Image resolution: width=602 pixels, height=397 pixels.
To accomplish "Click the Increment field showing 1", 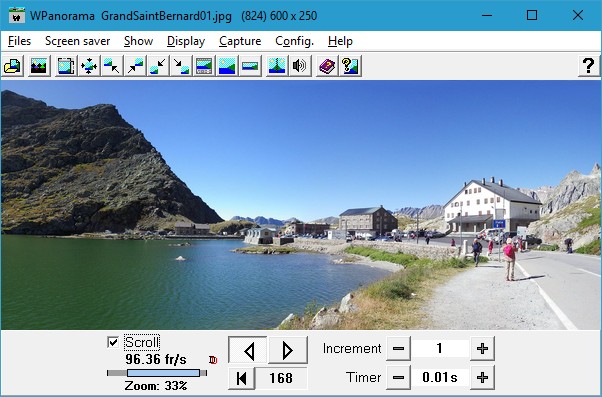I will [x=440, y=349].
